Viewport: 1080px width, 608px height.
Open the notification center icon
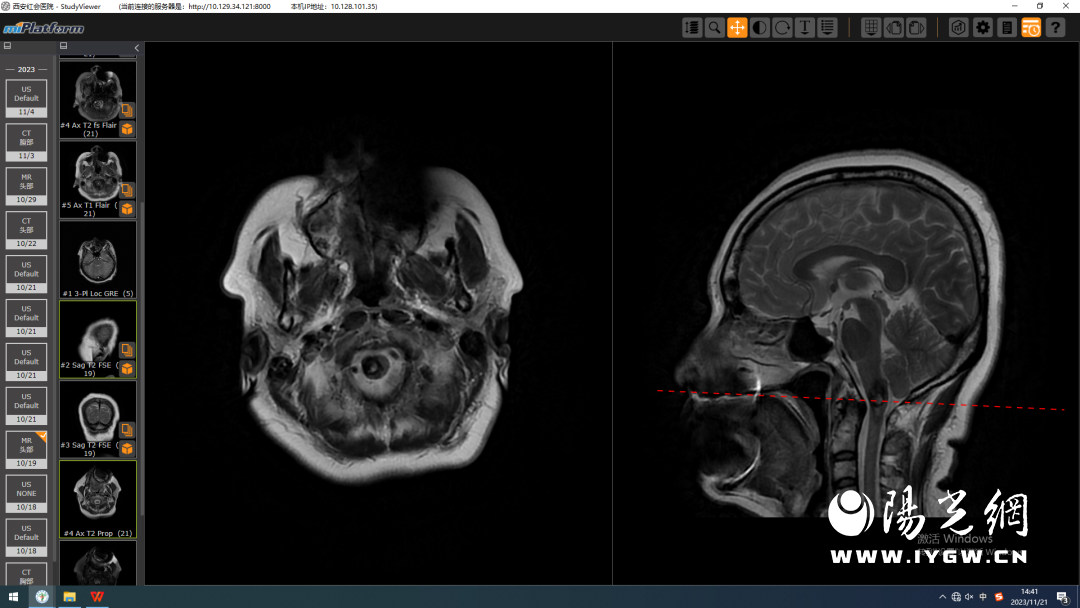coord(1063,597)
